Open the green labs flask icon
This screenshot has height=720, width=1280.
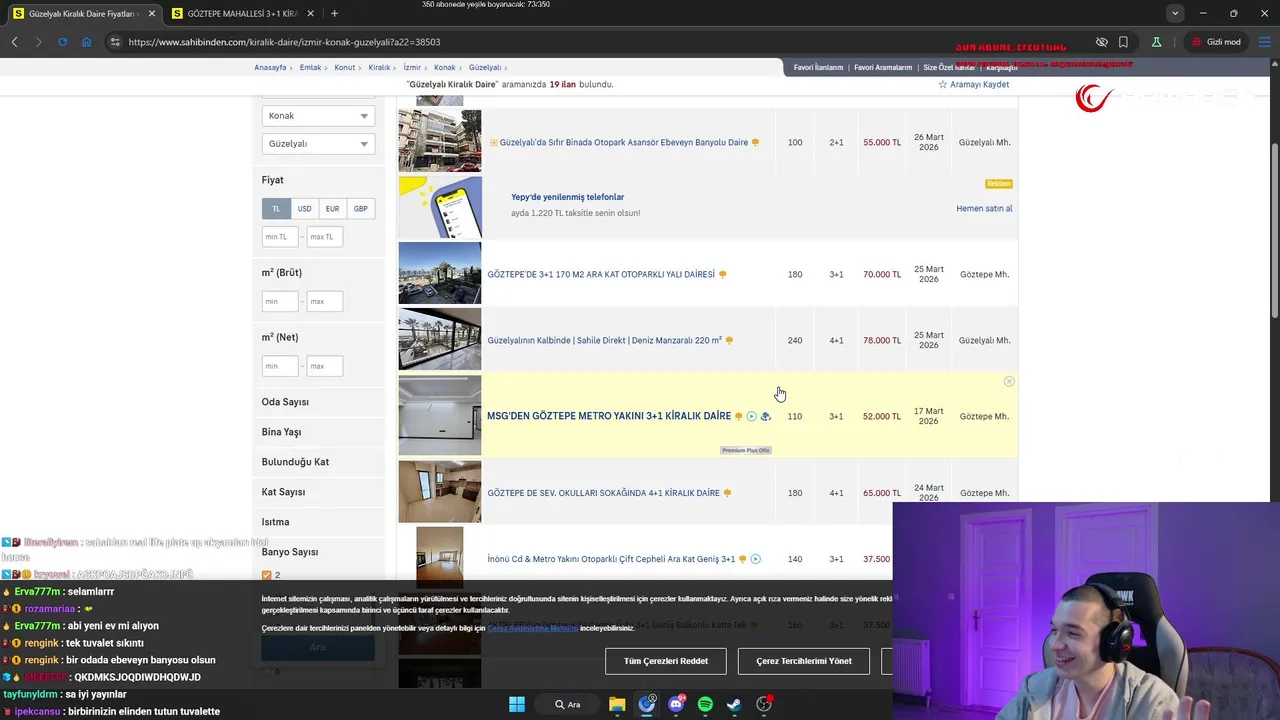click(1156, 42)
